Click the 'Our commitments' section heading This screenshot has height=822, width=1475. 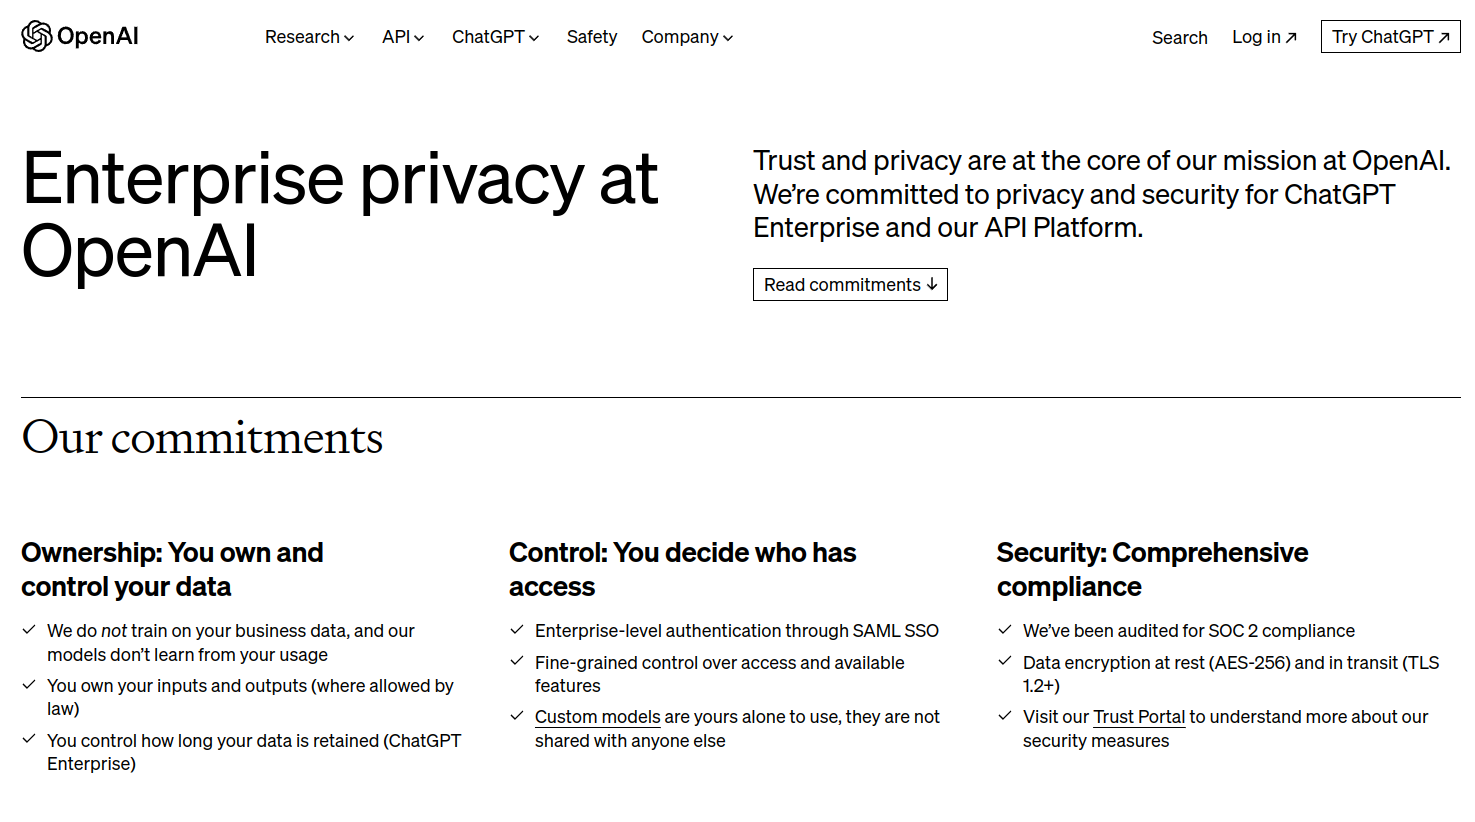[202, 438]
